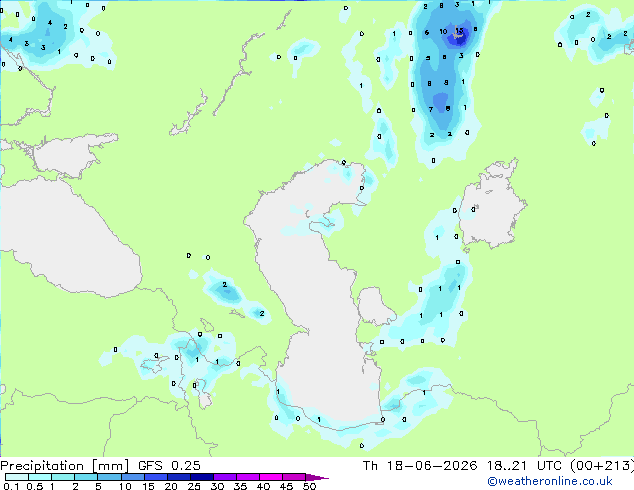Click the 25–30 mm dark blue legend swatch
Screen dimensions: 634x490
point(202,477)
